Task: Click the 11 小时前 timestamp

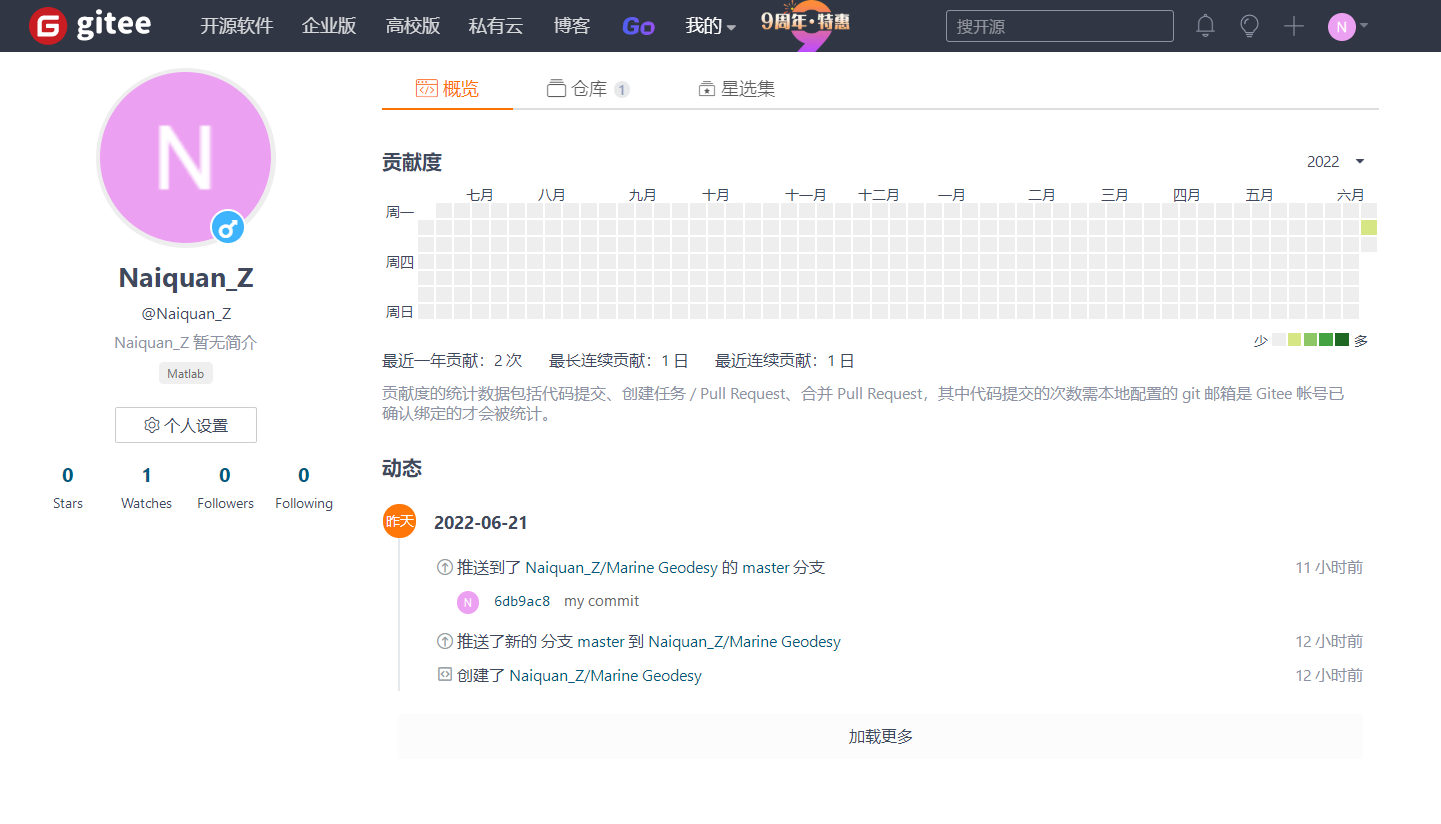Action: point(1329,567)
